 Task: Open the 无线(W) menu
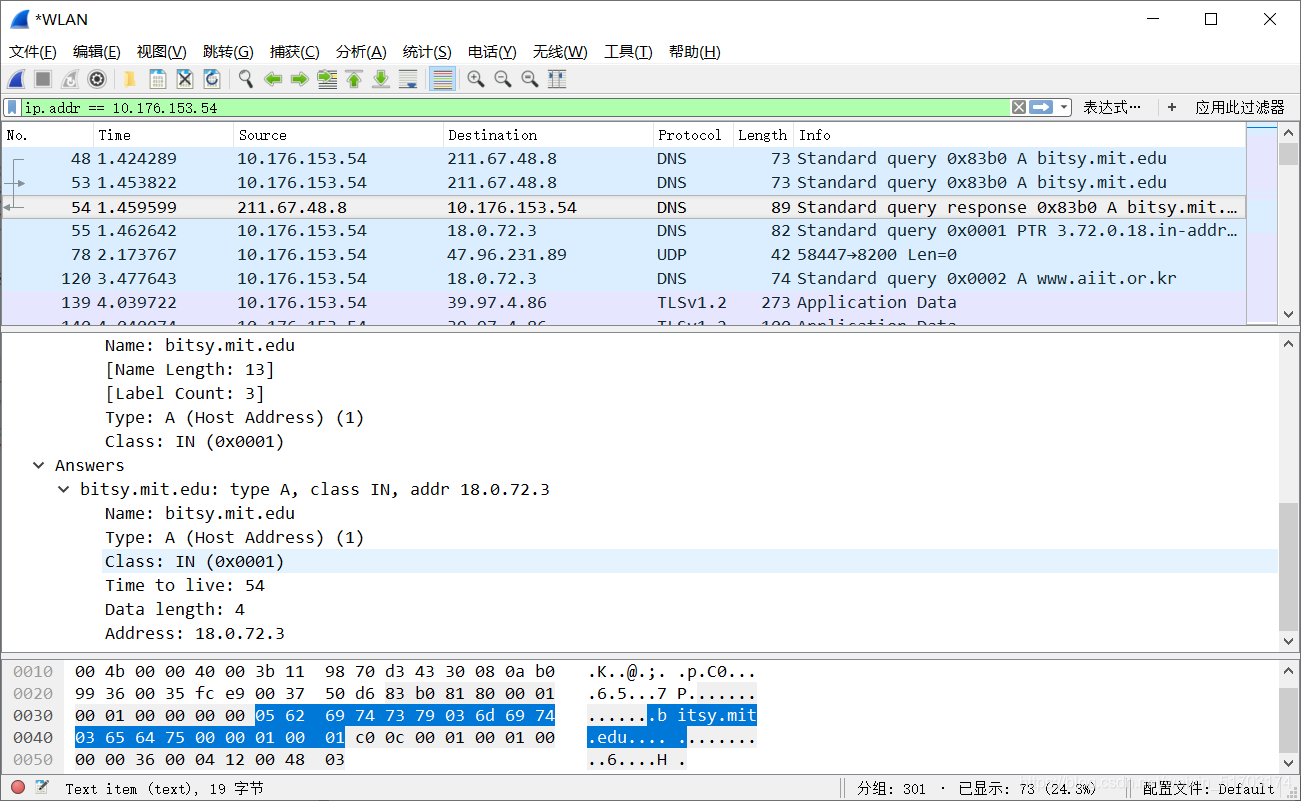pos(560,52)
